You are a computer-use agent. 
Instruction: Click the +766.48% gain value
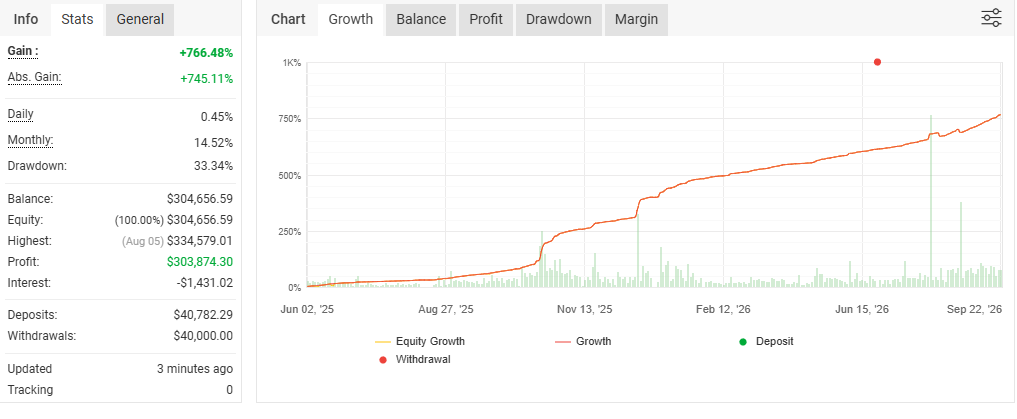click(x=206, y=53)
